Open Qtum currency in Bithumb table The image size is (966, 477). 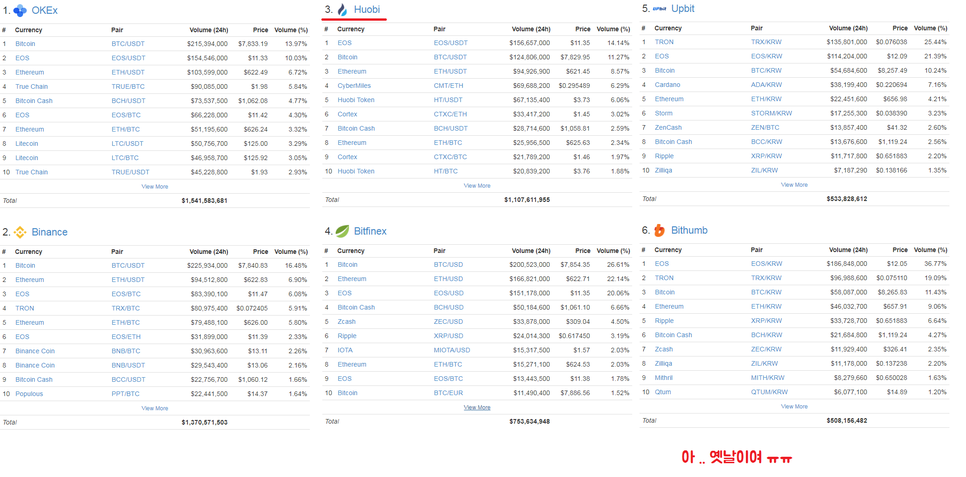662,392
